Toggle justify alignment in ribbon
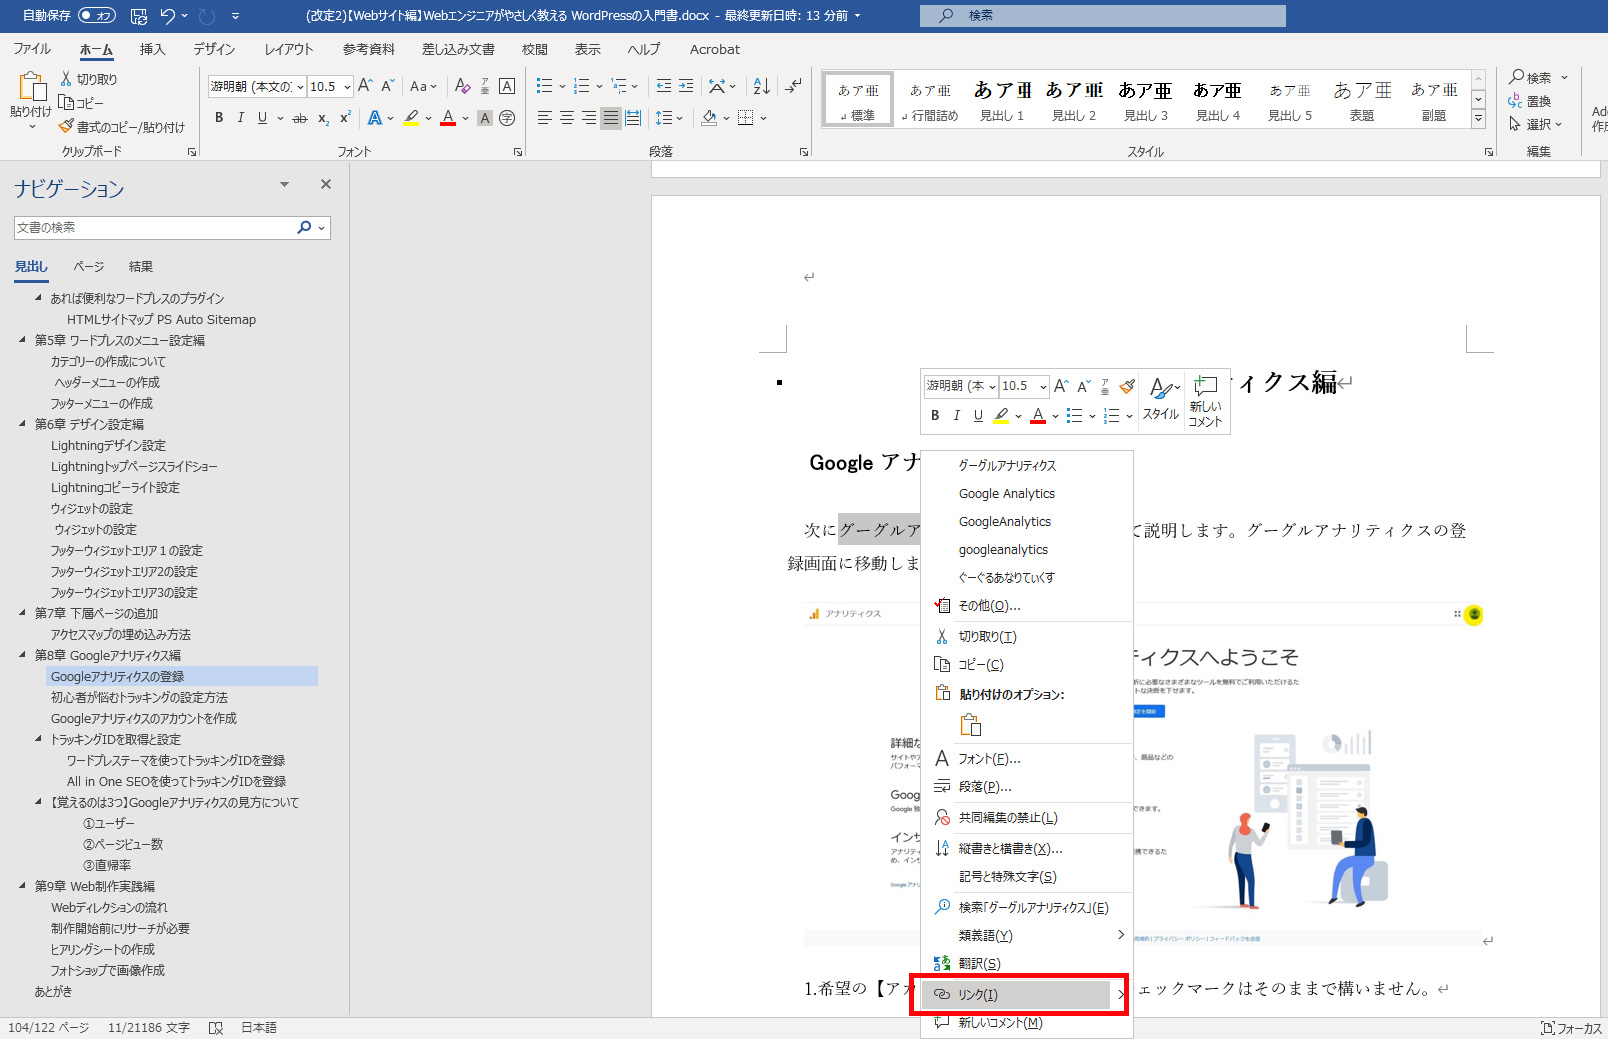Viewport: 1608px width, 1039px height. (611, 118)
